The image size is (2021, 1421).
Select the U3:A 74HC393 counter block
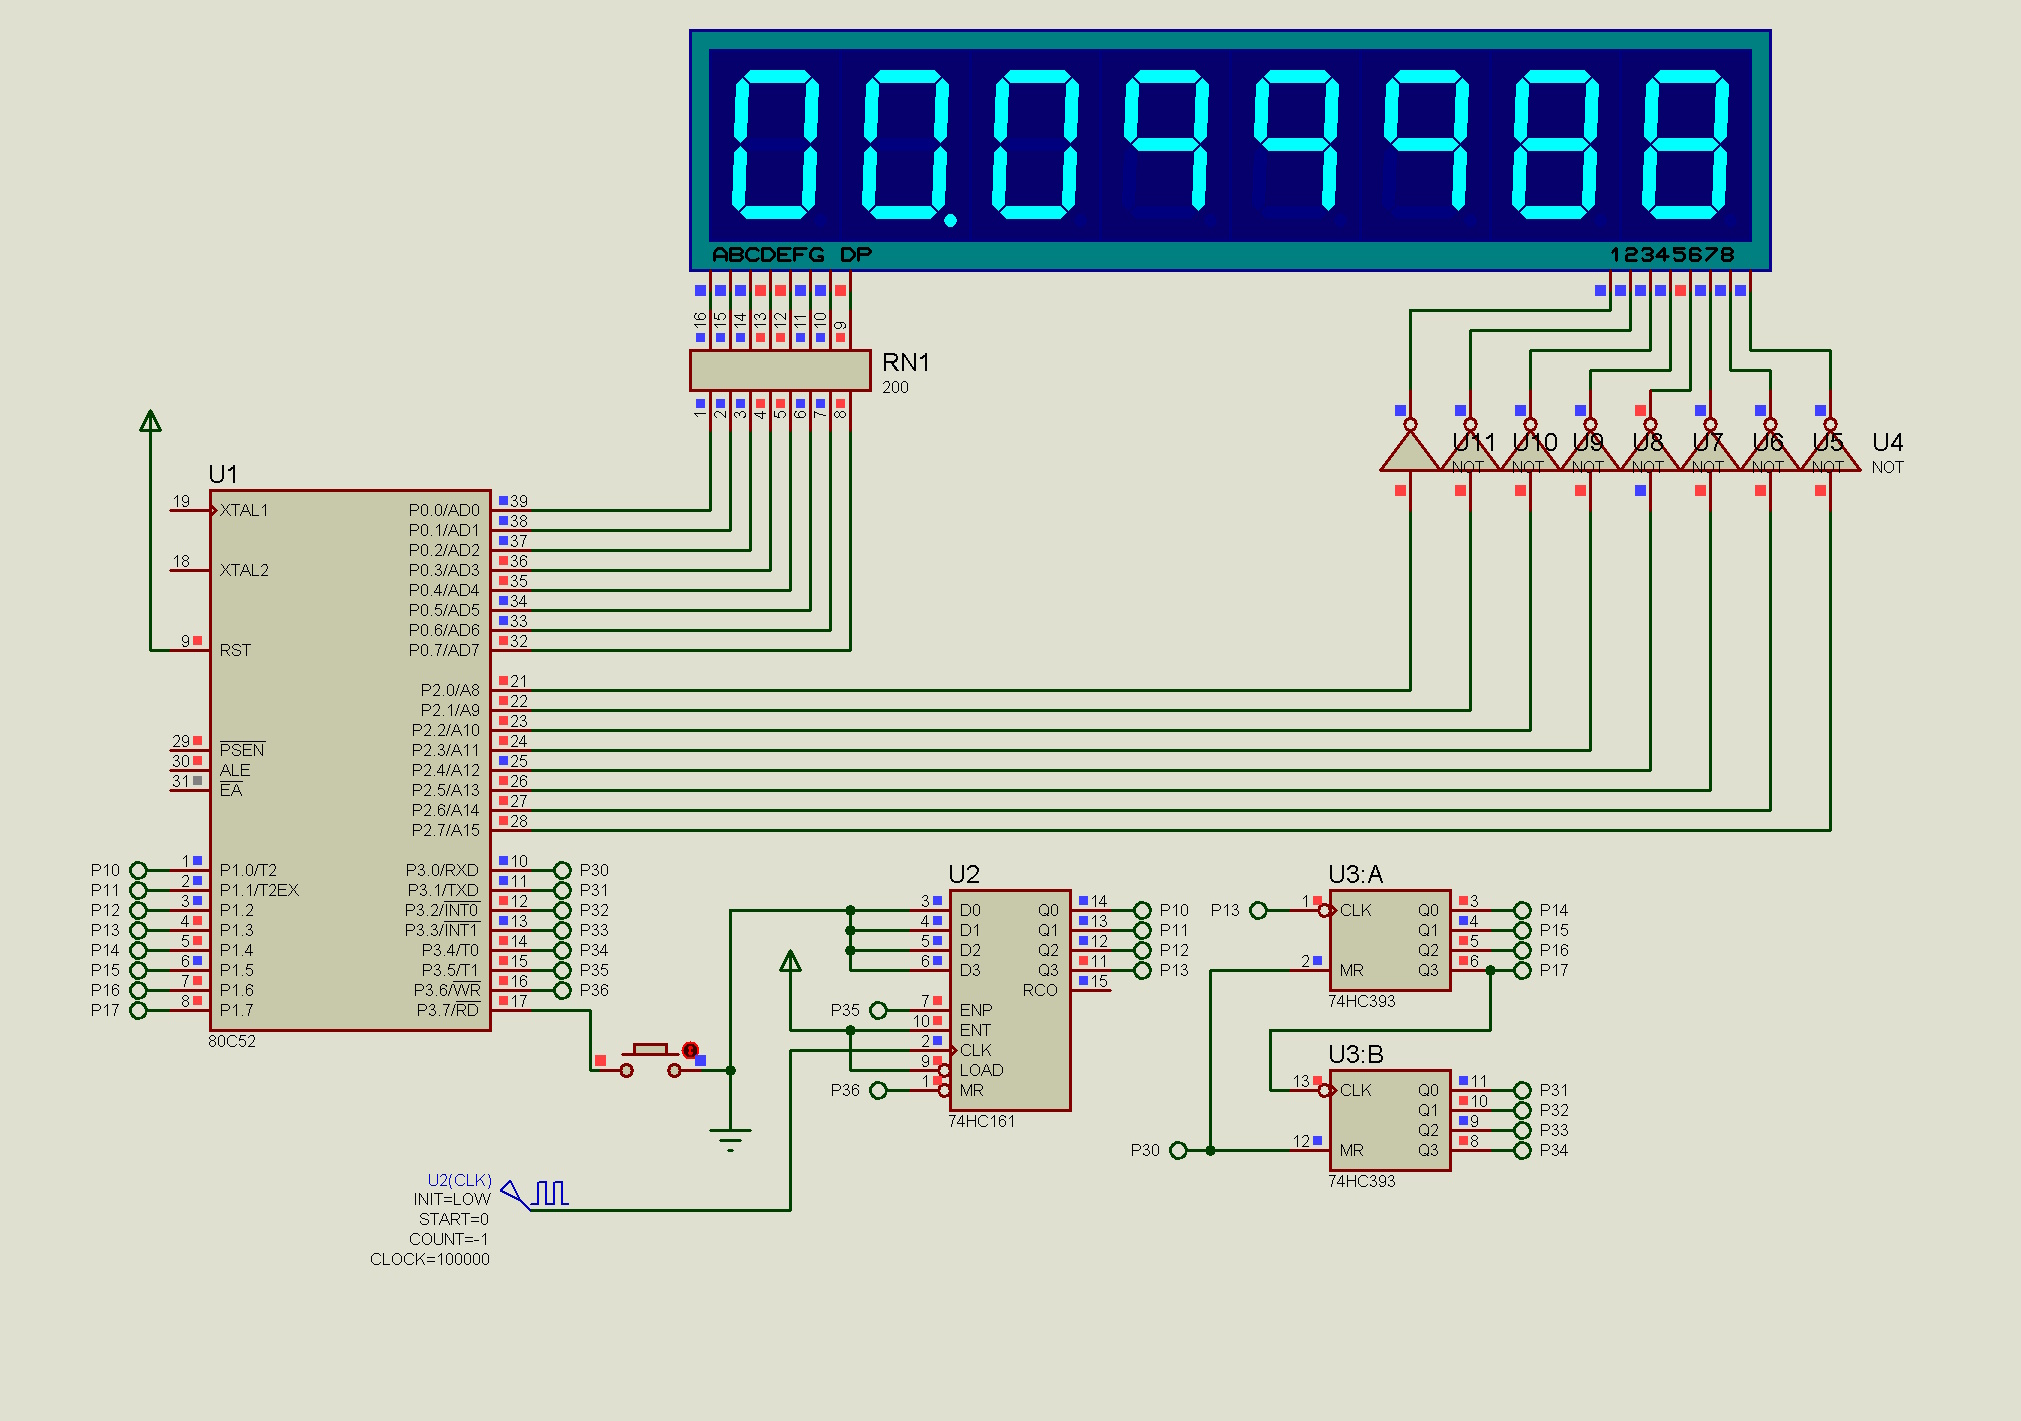(x=1390, y=940)
